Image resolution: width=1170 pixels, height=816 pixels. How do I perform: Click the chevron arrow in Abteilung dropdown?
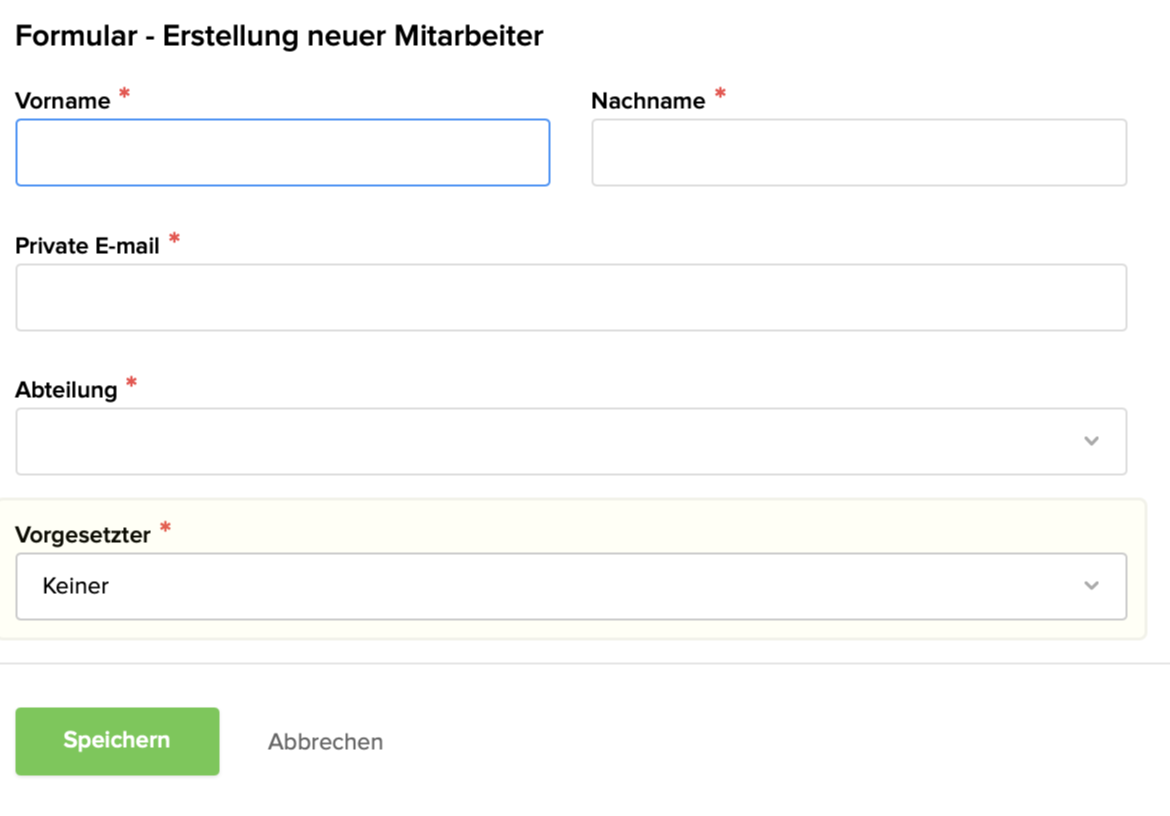[1091, 441]
